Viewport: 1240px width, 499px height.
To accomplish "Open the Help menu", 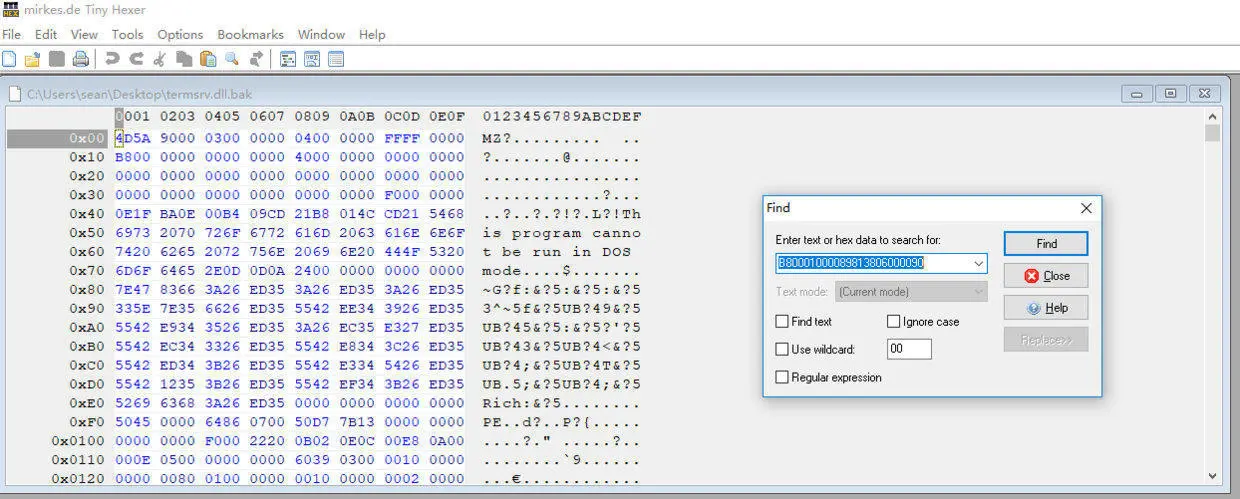I will (x=372, y=34).
